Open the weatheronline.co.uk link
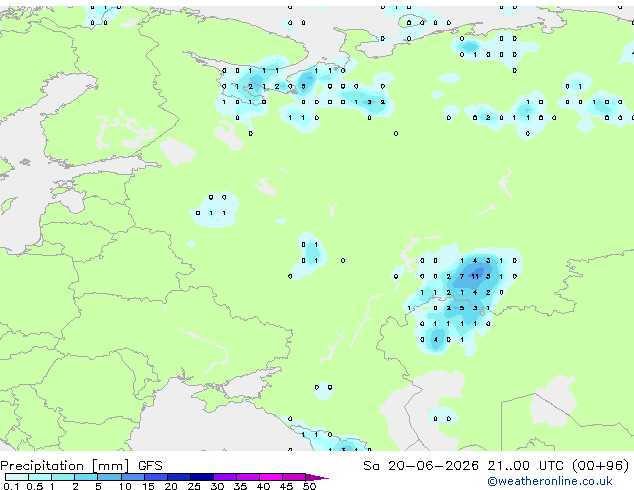 [550, 481]
